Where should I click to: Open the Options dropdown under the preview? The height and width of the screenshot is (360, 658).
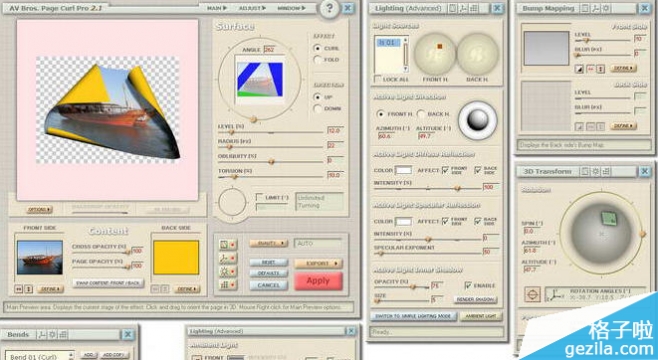39,209
